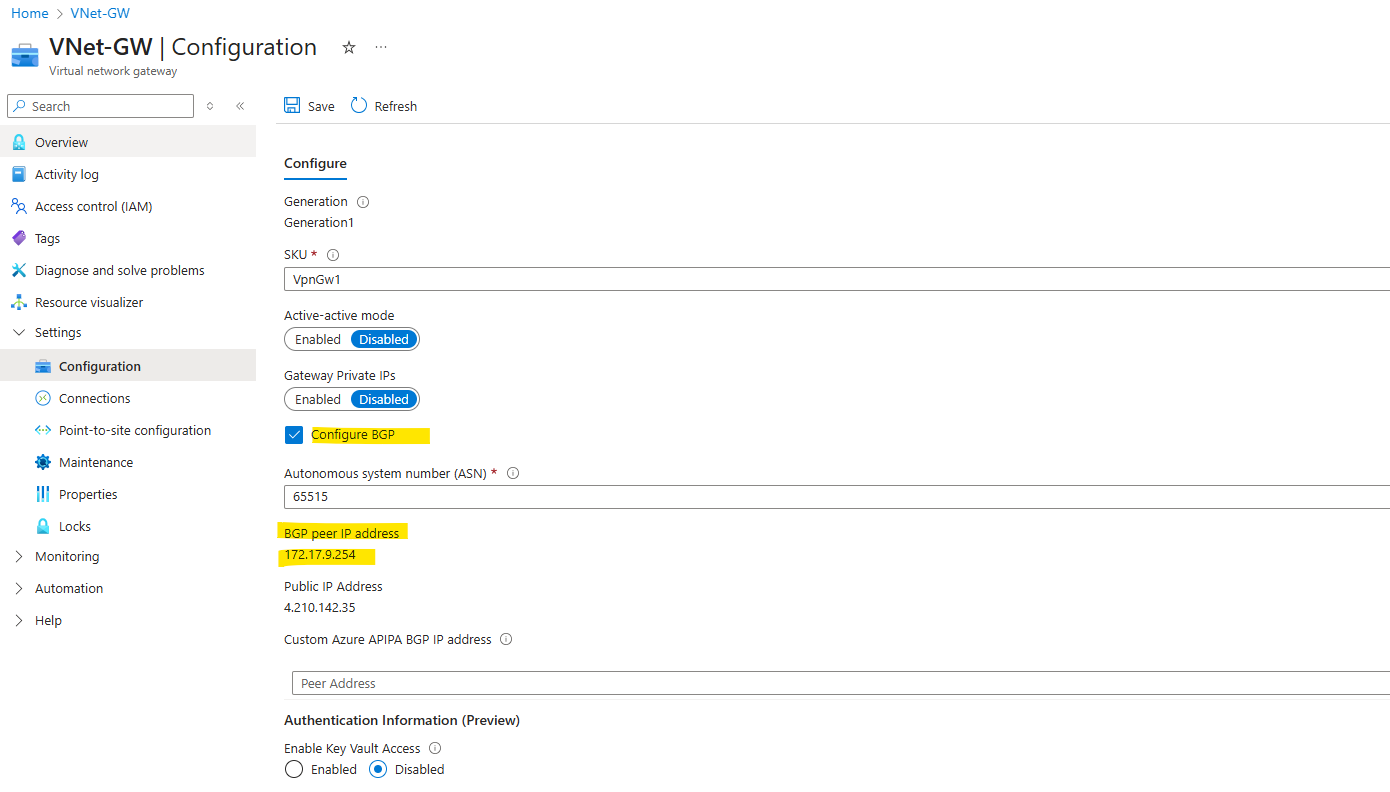Go to Connections settings page
This screenshot has height=792, width=1390.
click(128, 398)
